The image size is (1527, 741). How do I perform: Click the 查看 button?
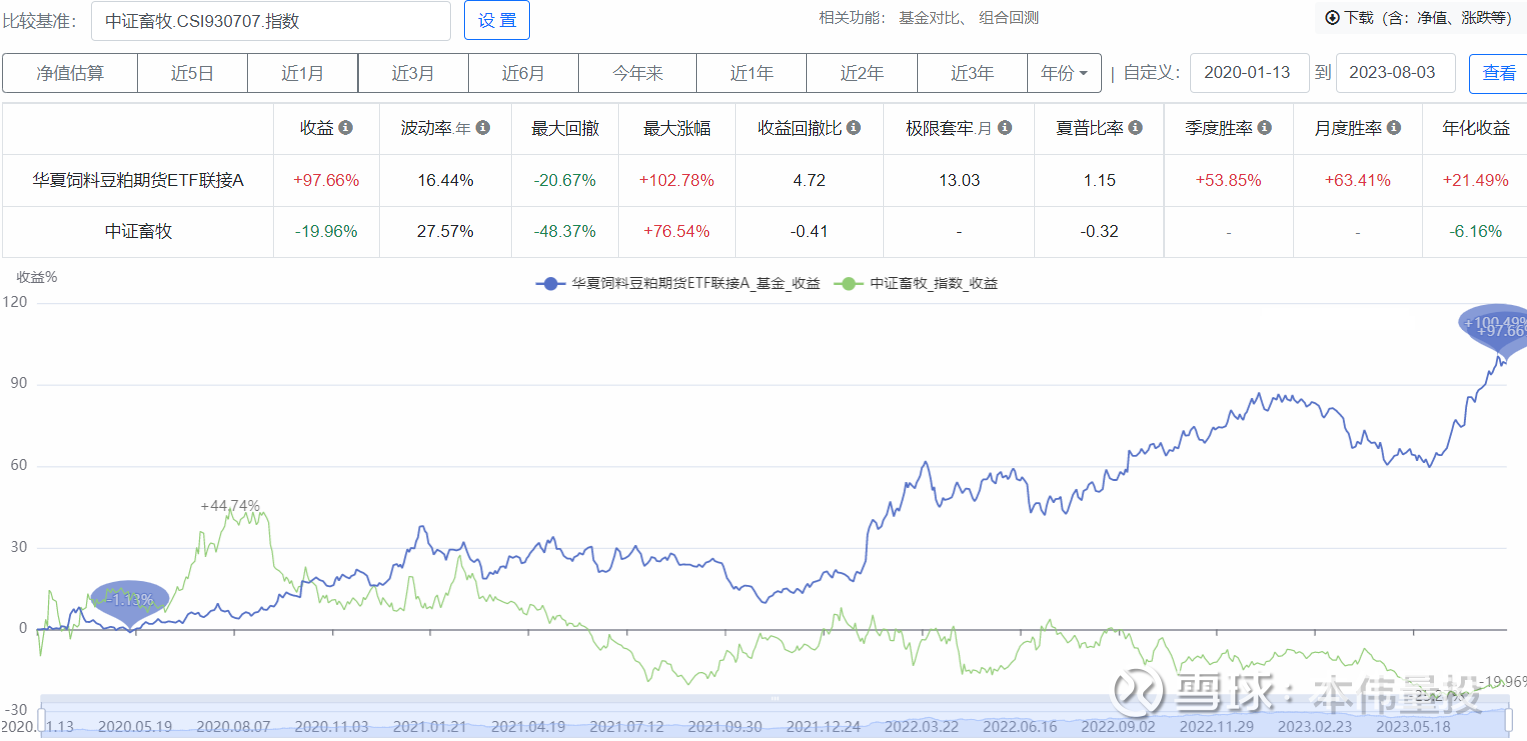point(1498,73)
